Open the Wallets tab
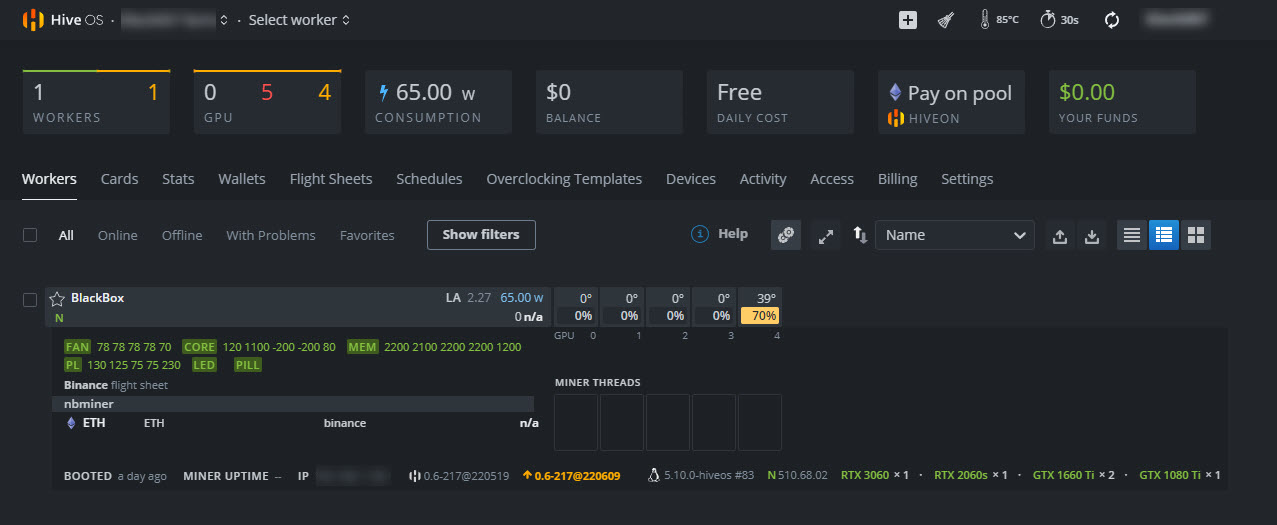 point(242,179)
